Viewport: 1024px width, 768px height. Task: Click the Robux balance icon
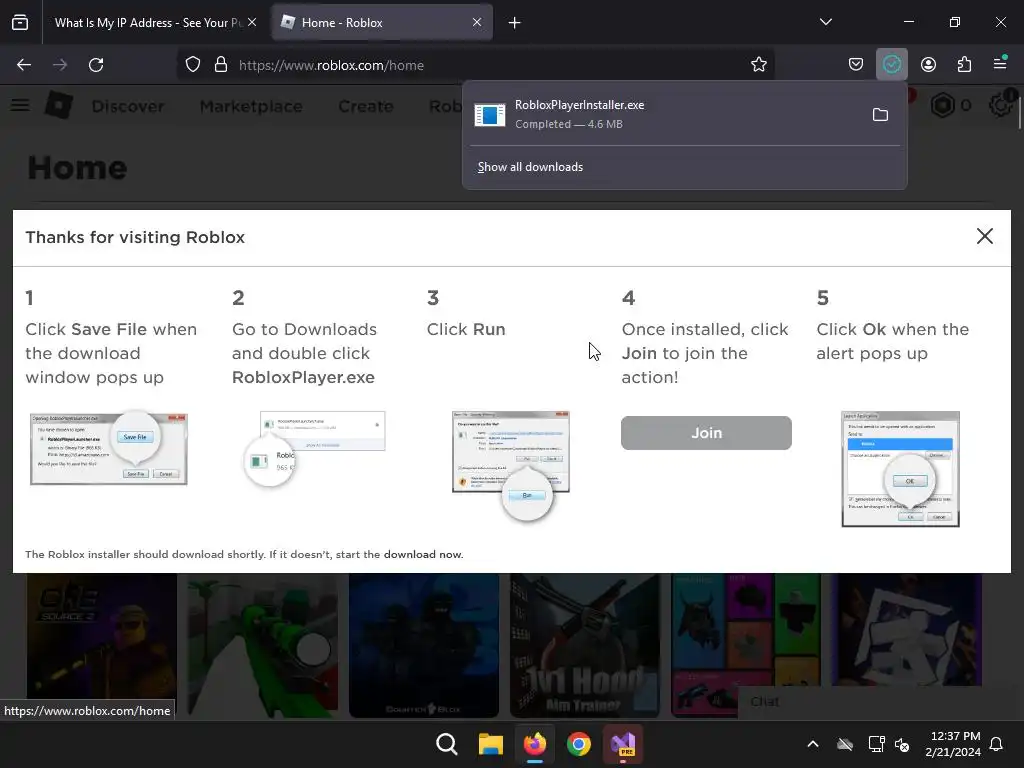point(942,105)
